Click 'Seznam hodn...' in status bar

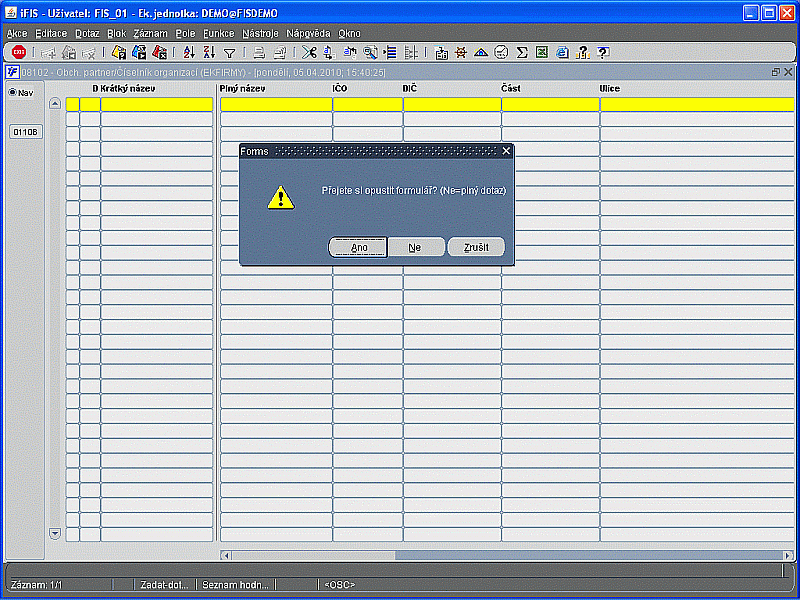[x=235, y=585]
